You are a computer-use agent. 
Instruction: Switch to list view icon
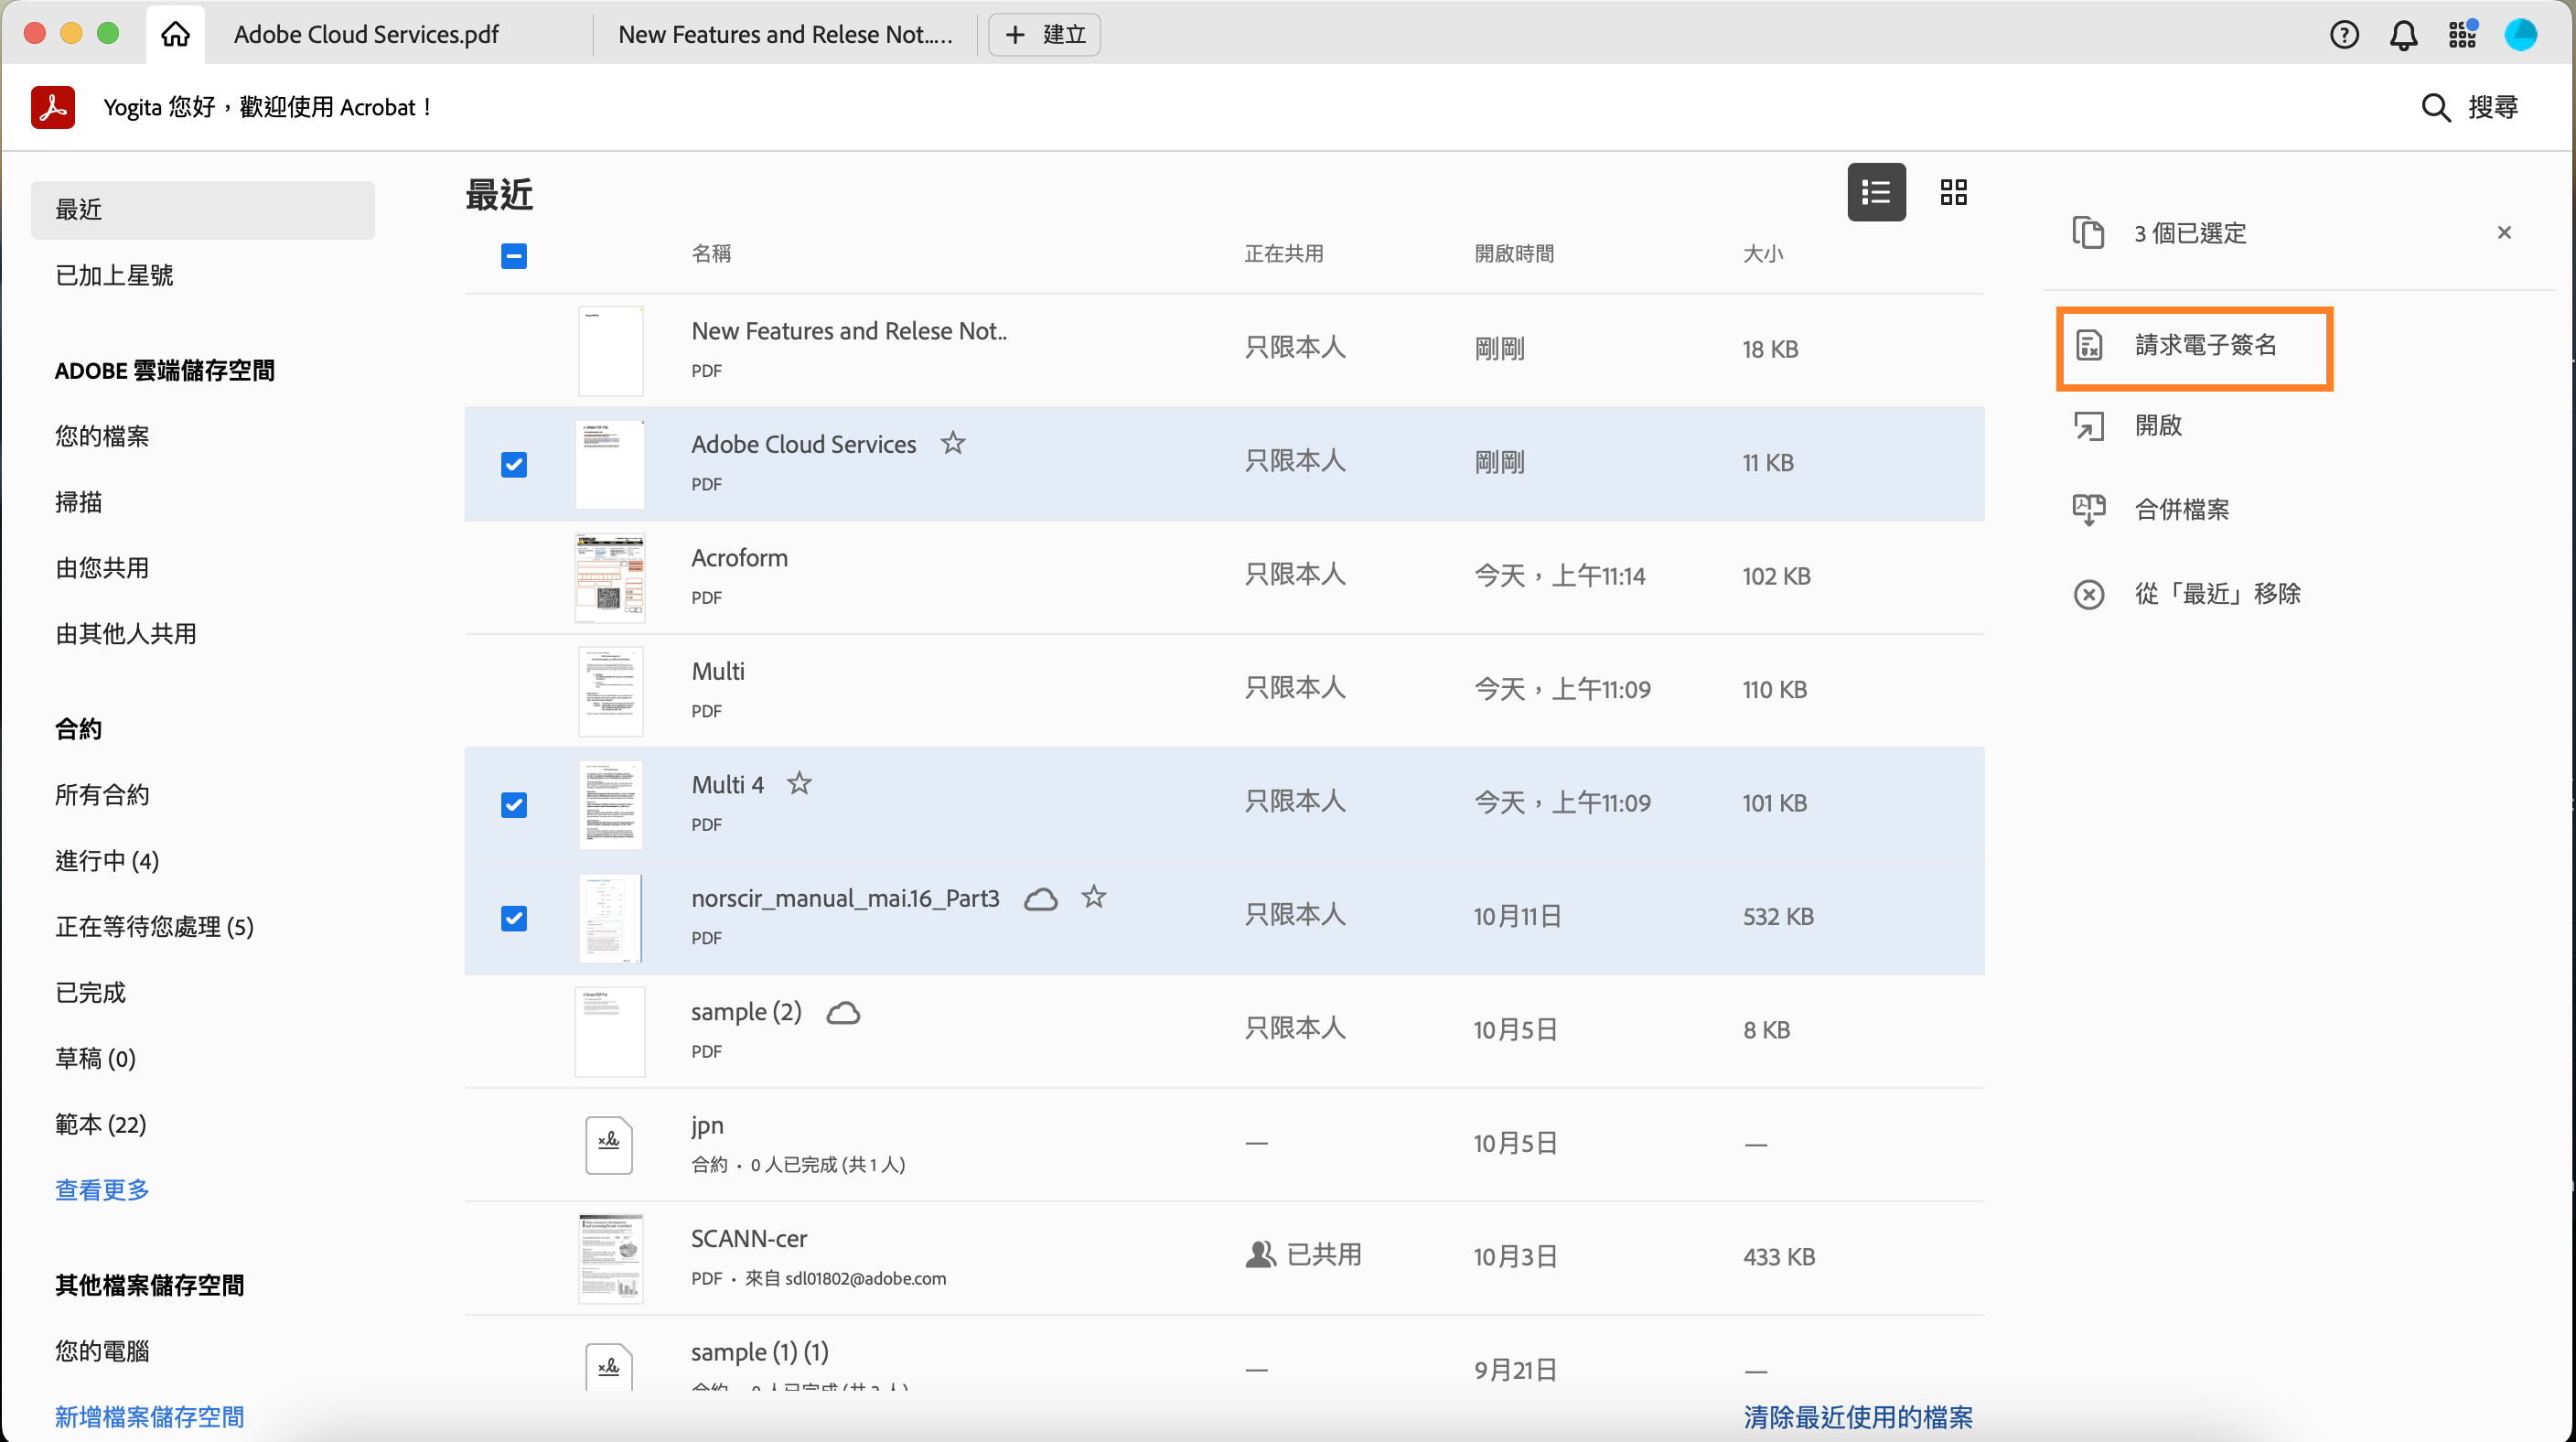(x=1875, y=192)
